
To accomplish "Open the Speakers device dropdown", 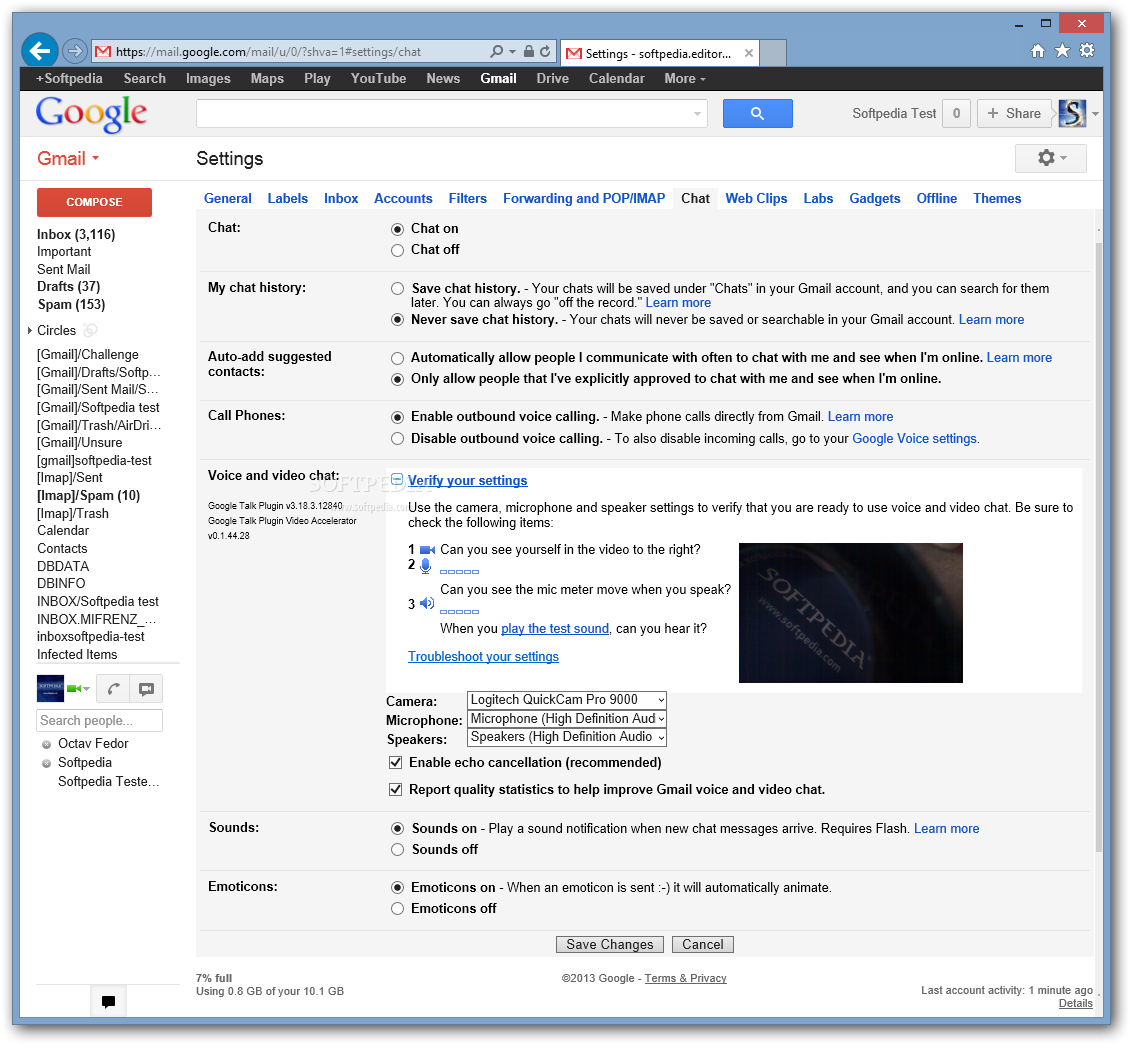I will pyautogui.click(x=567, y=737).
